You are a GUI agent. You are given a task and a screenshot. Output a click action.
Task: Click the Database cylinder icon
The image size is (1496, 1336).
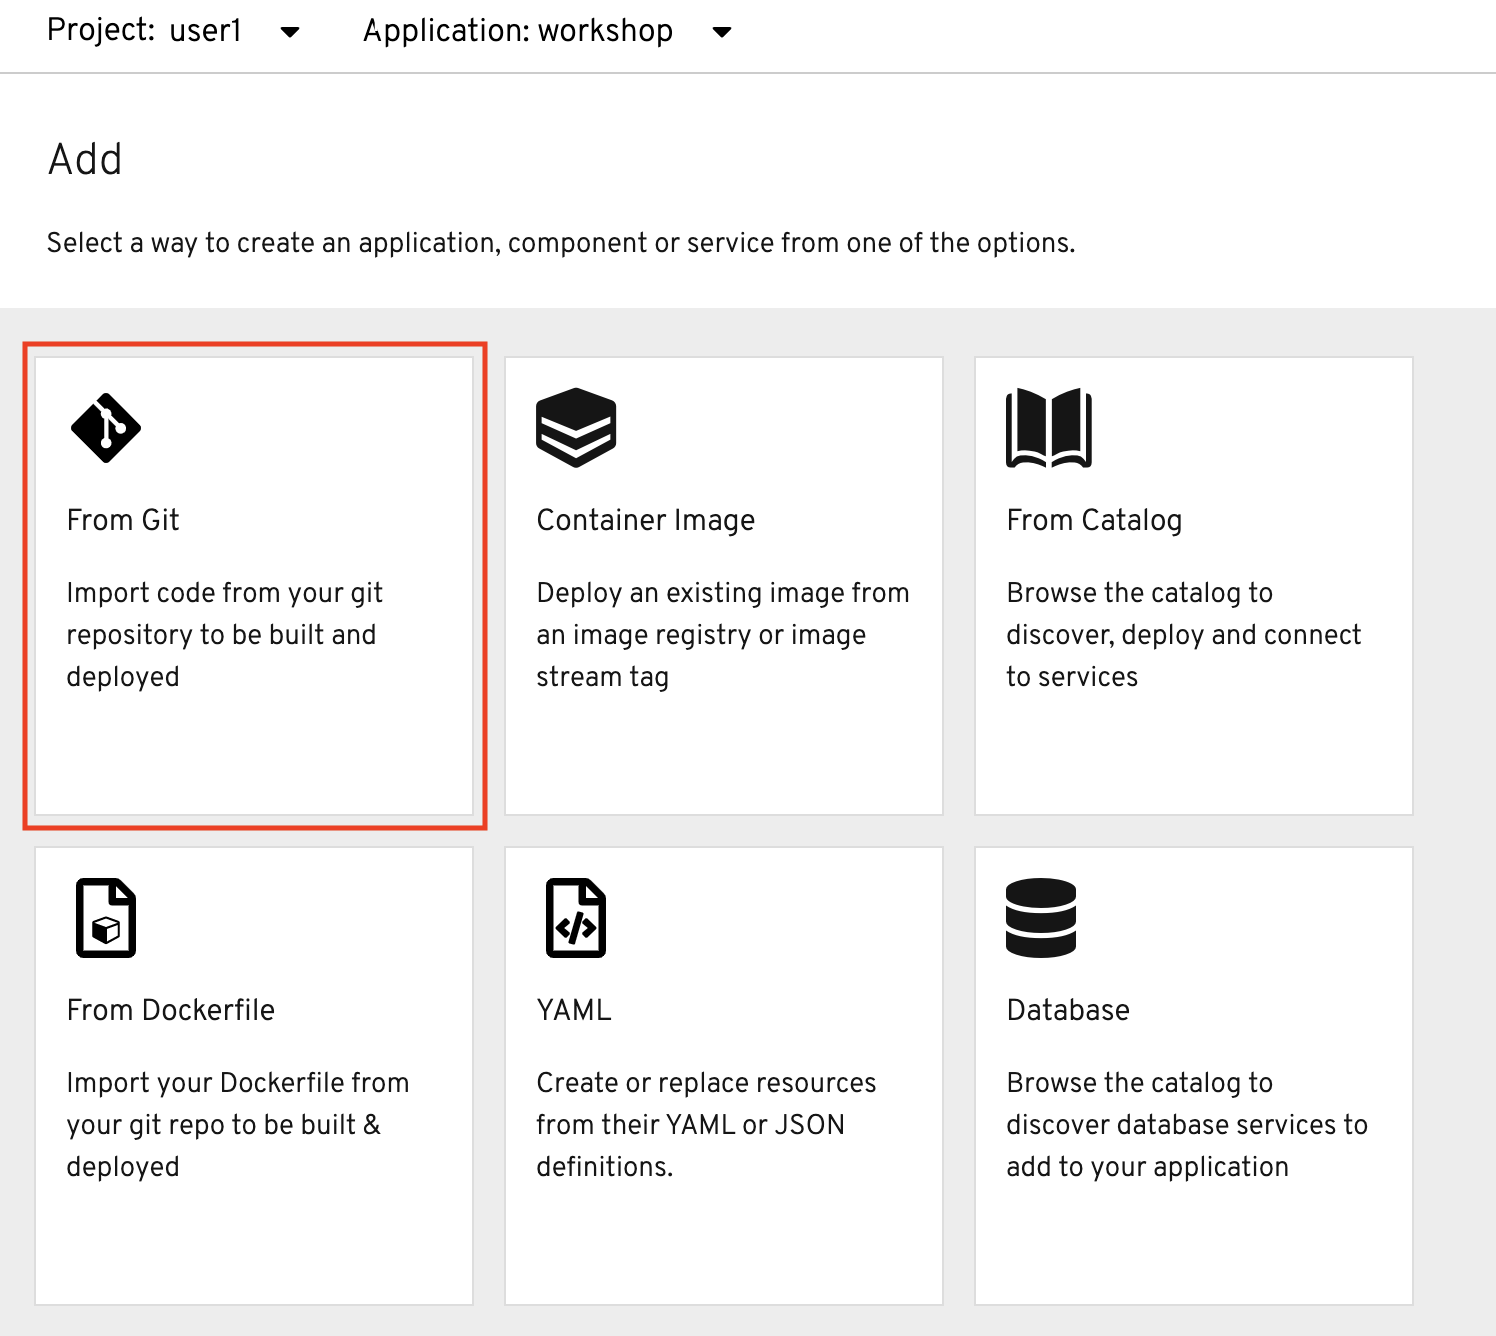pos(1041,918)
